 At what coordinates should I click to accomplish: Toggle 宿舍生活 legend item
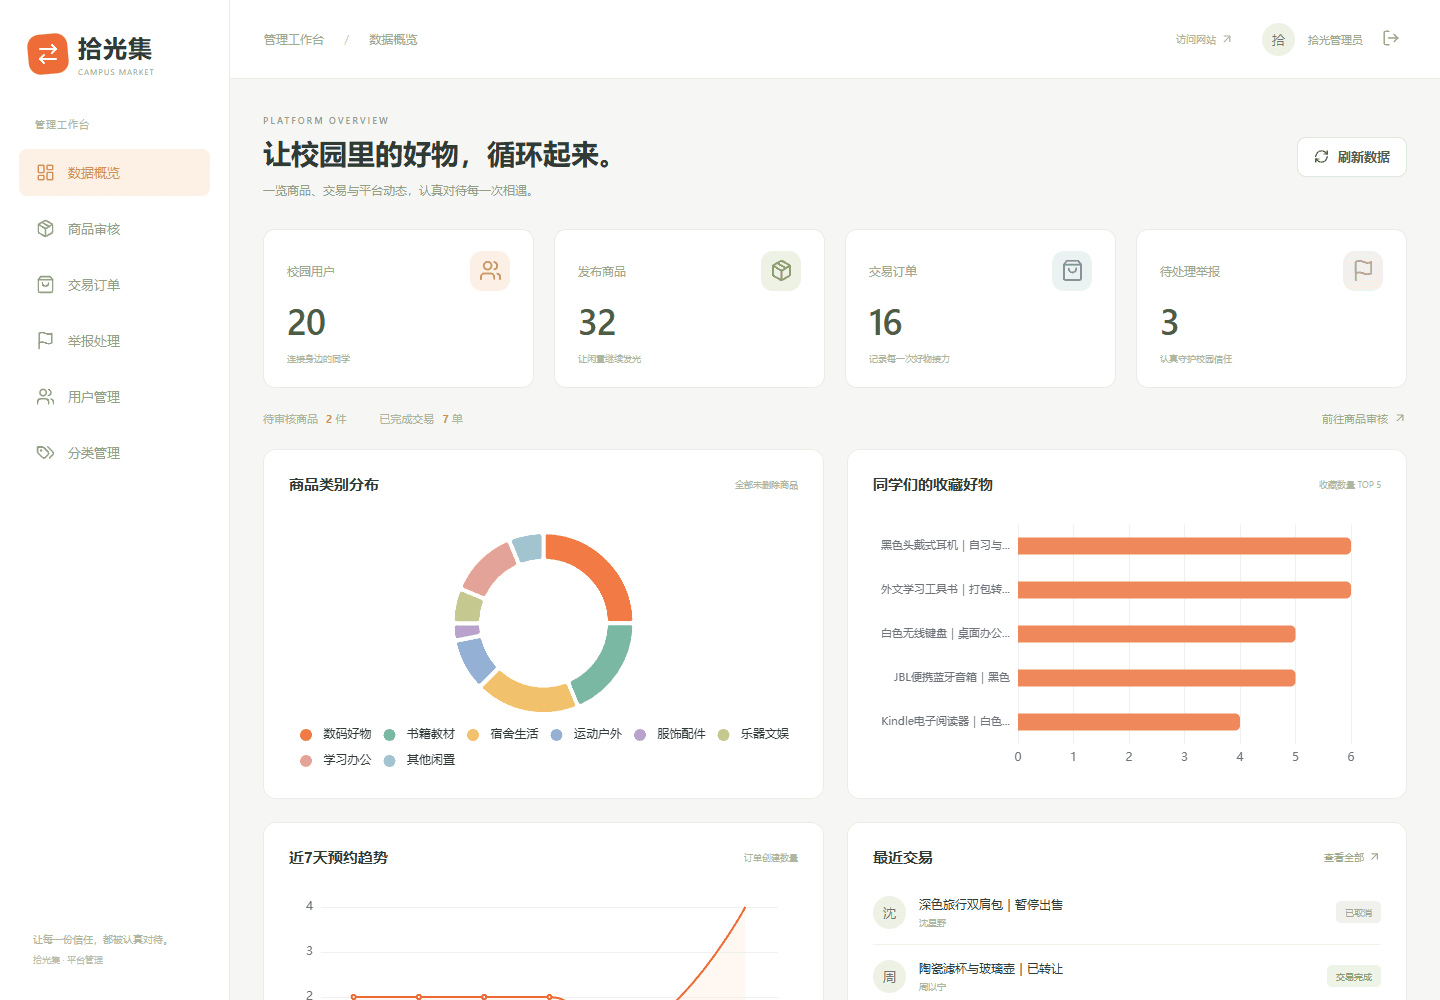click(503, 734)
